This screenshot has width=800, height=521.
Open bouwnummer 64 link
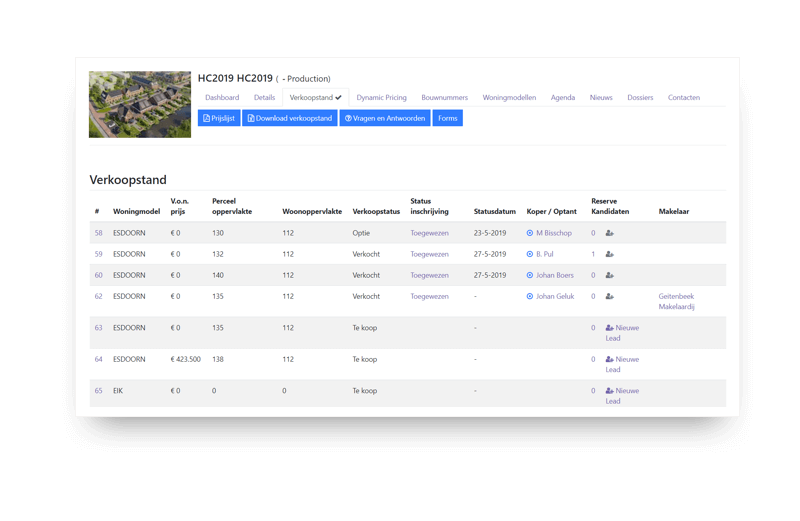click(x=98, y=360)
